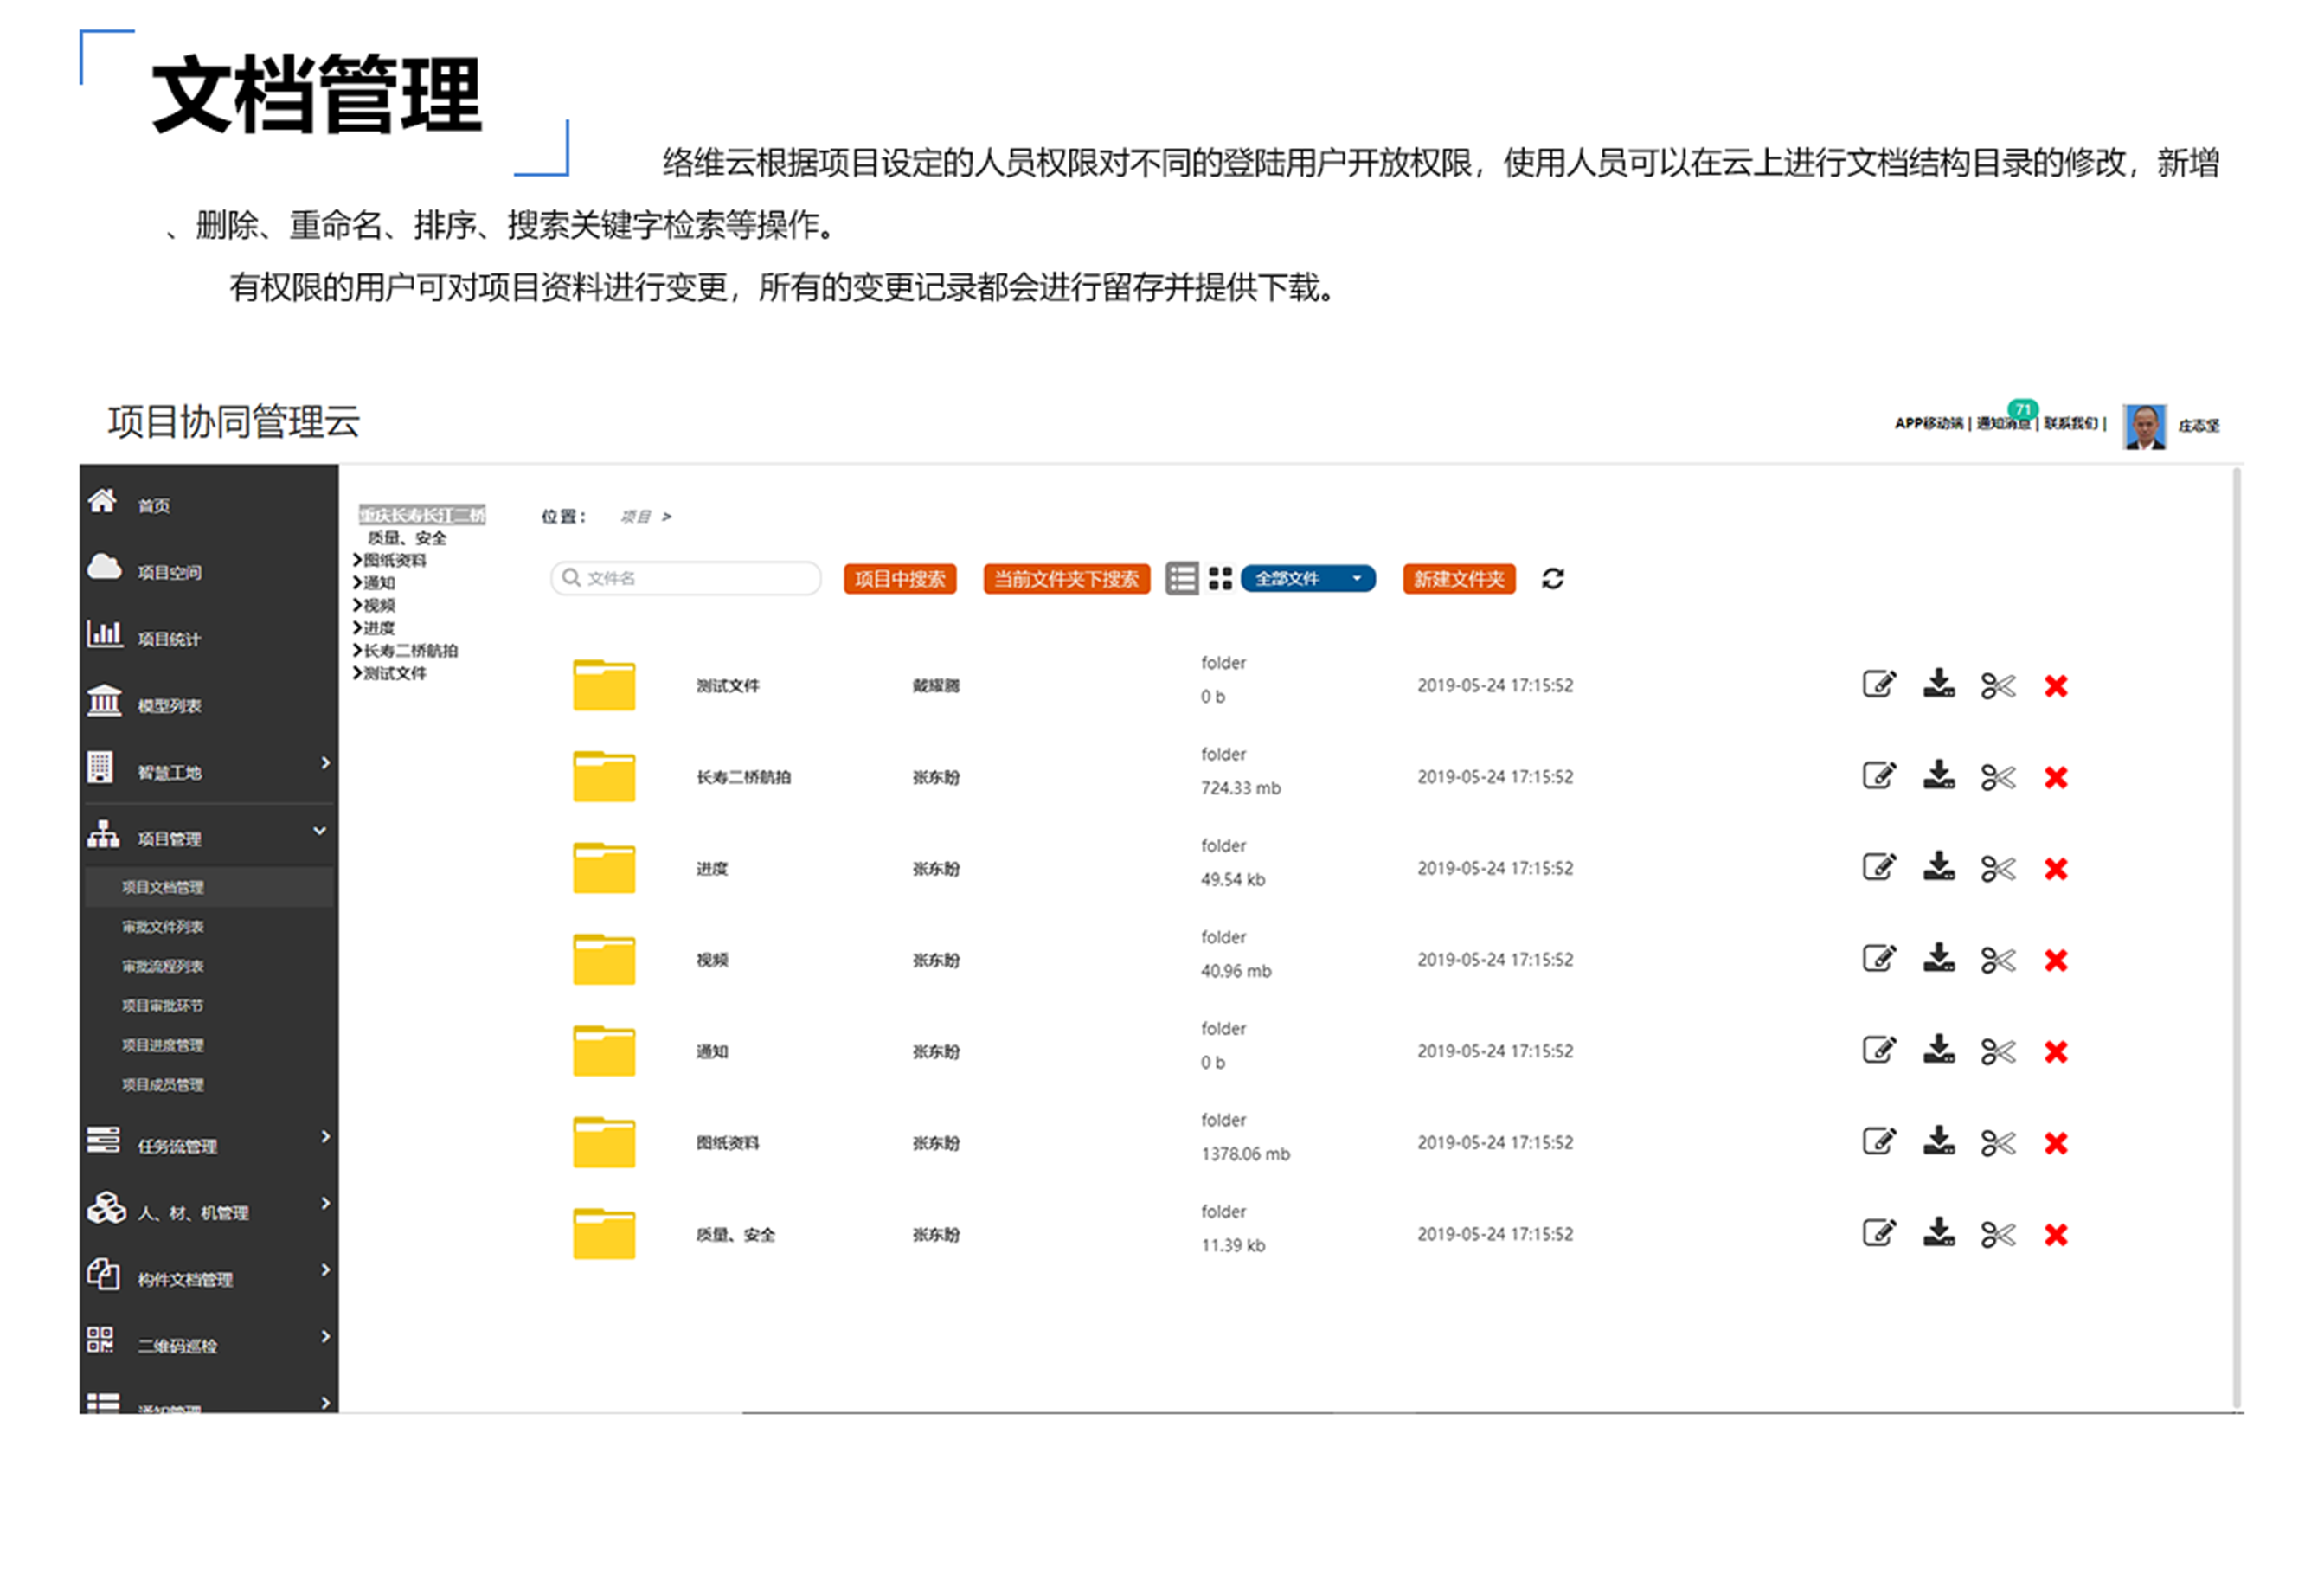Expand the 构件文档管理 sidebar menu
The width and height of the screenshot is (2324, 1594).
[x=325, y=1270]
